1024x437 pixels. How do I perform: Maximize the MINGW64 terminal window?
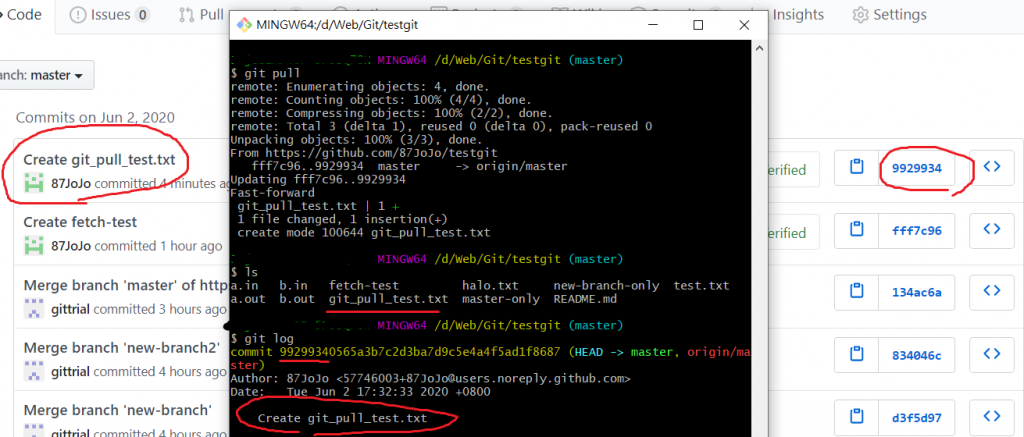(x=698, y=25)
